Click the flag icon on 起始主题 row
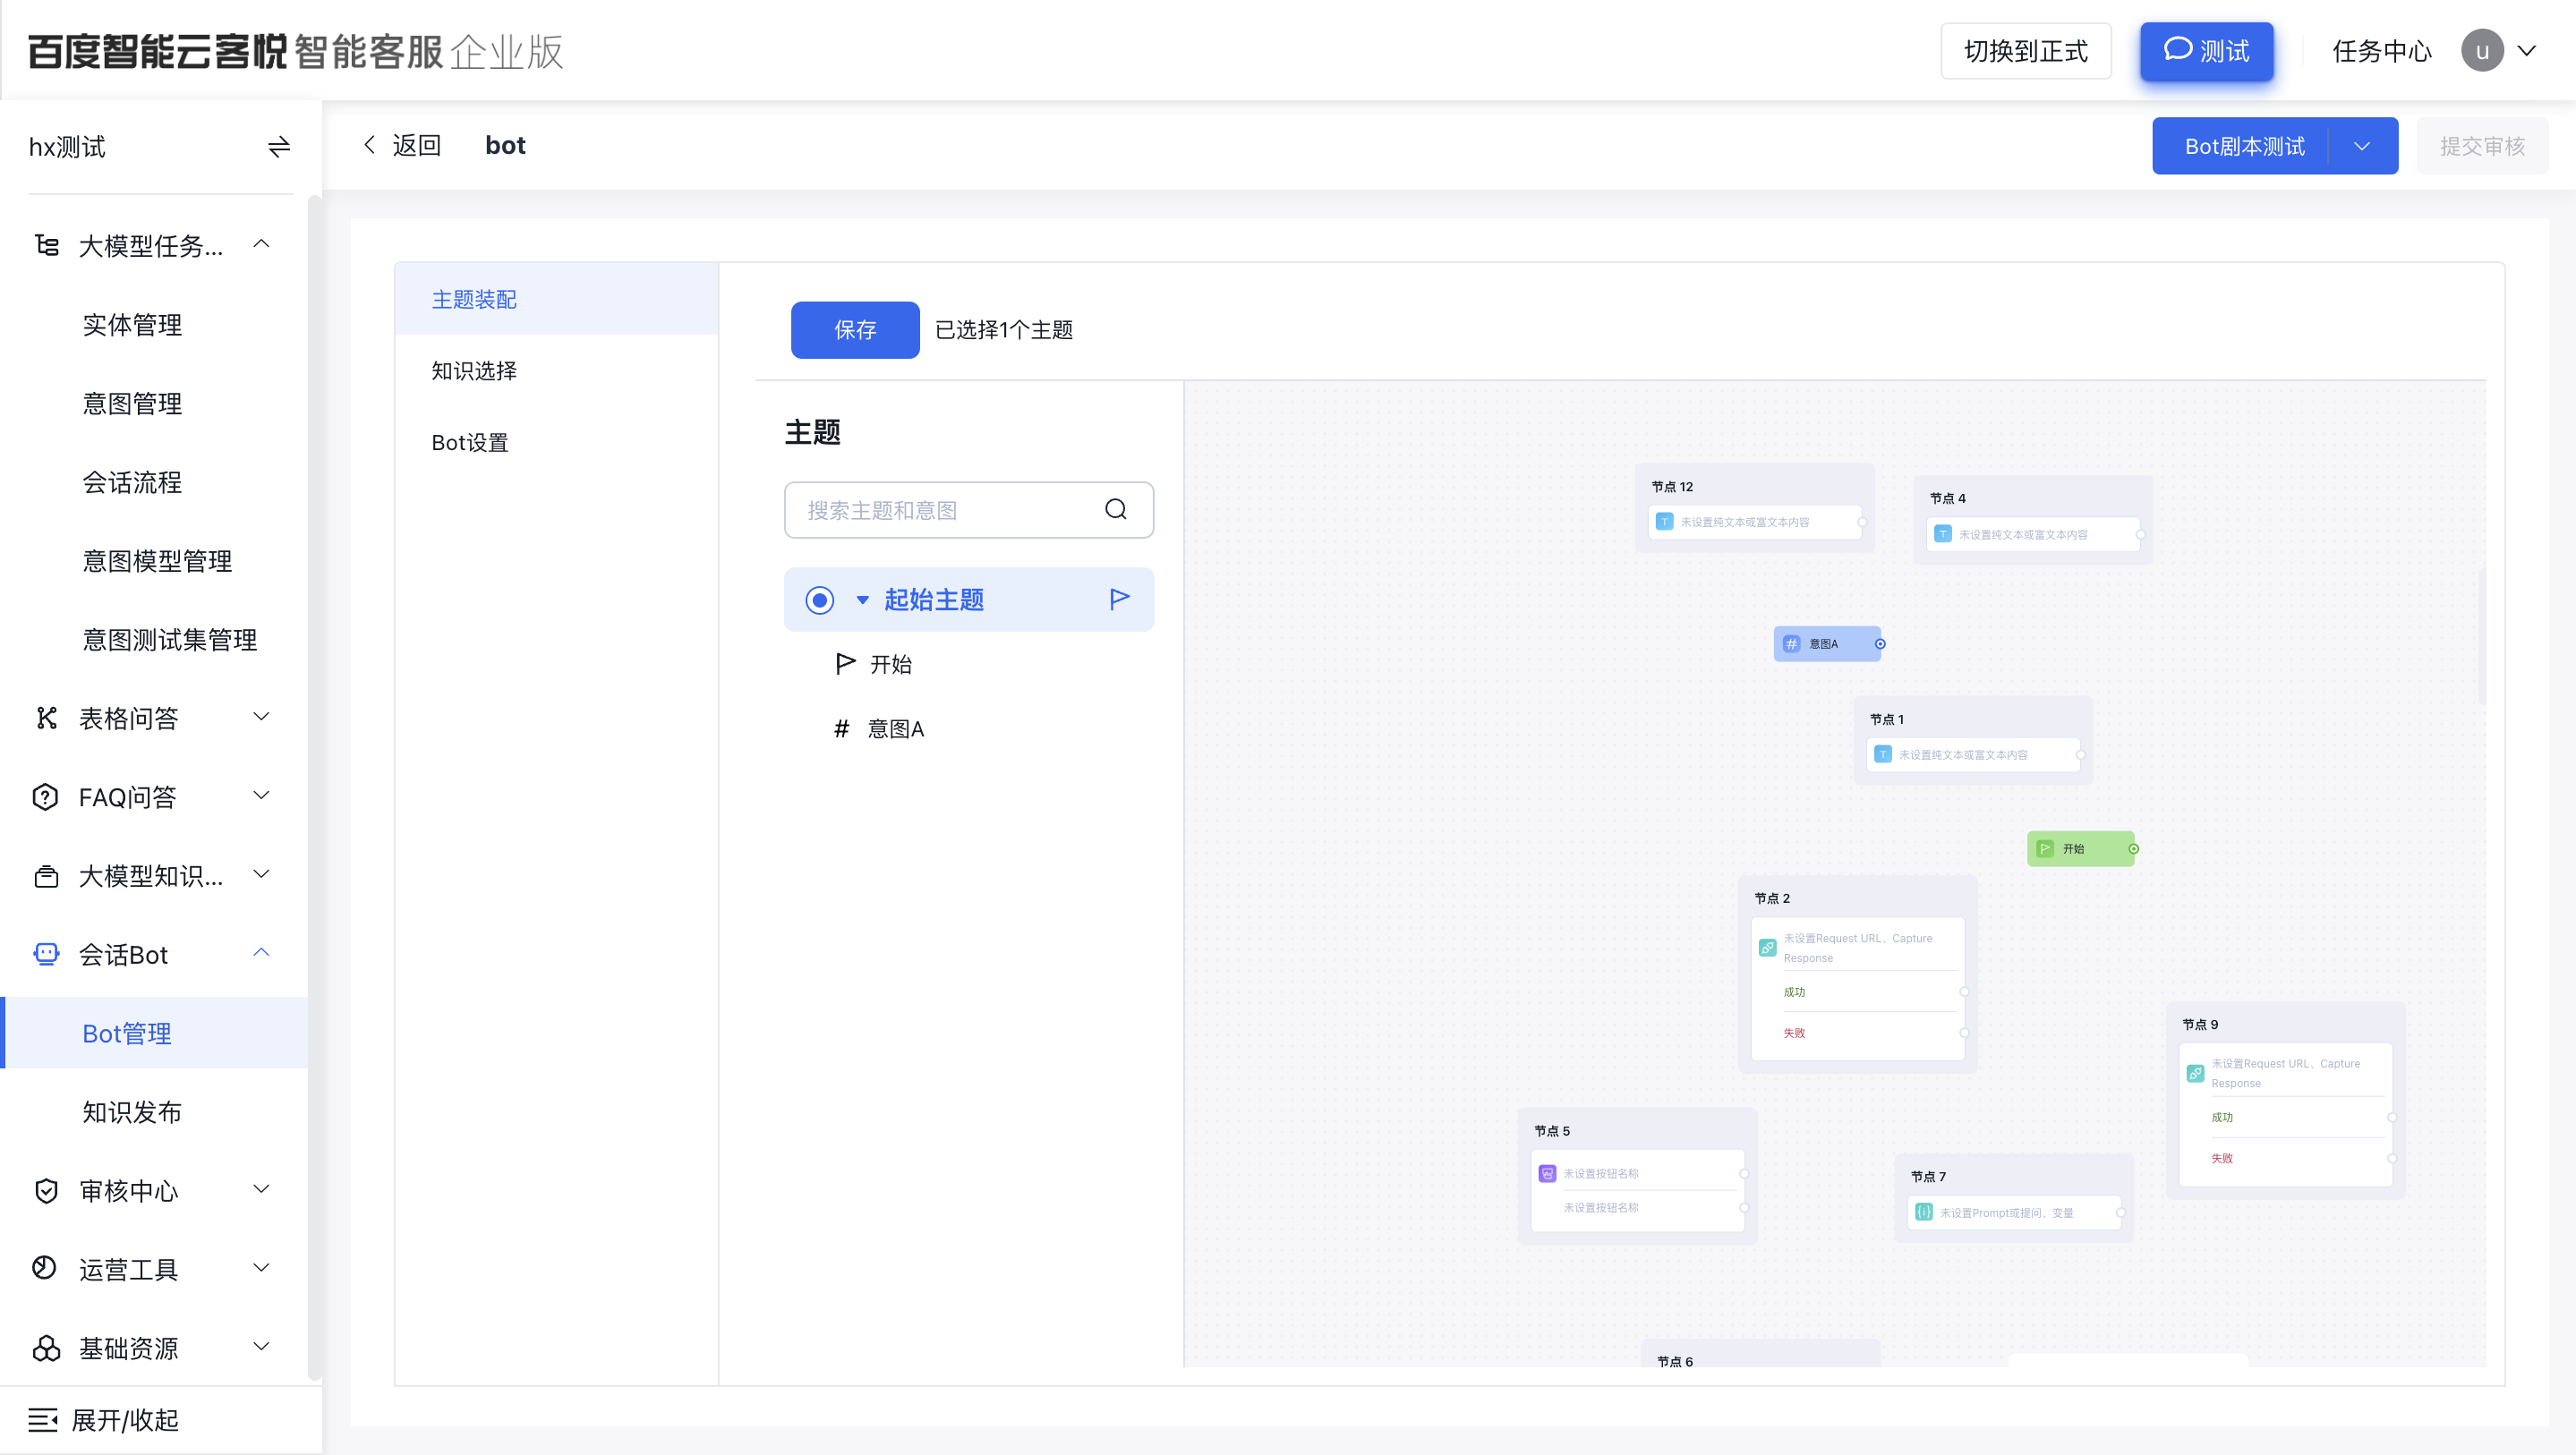 tap(1119, 599)
